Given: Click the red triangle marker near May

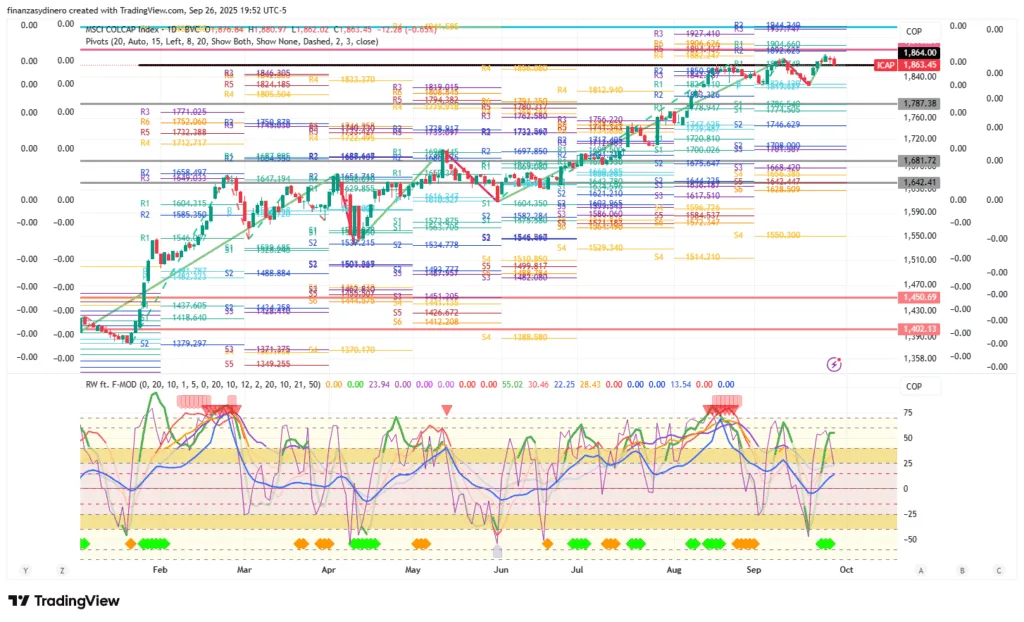Looking at the screenshot, I should click(446, 409).
